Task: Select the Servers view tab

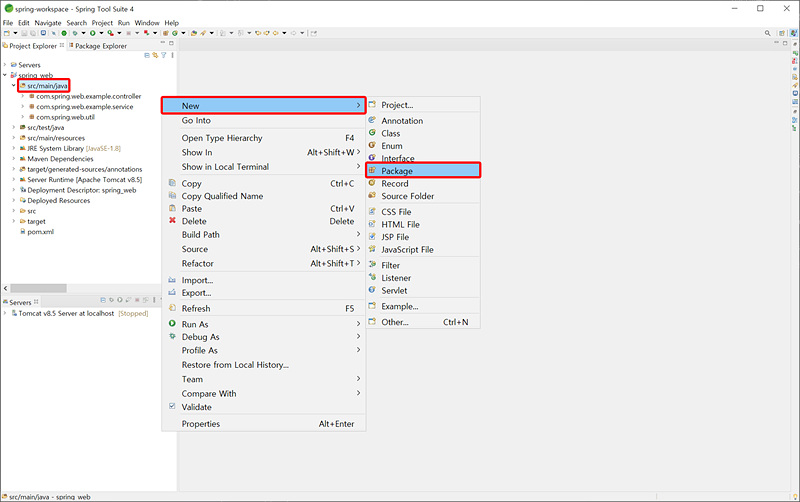Action: (20, 302)
